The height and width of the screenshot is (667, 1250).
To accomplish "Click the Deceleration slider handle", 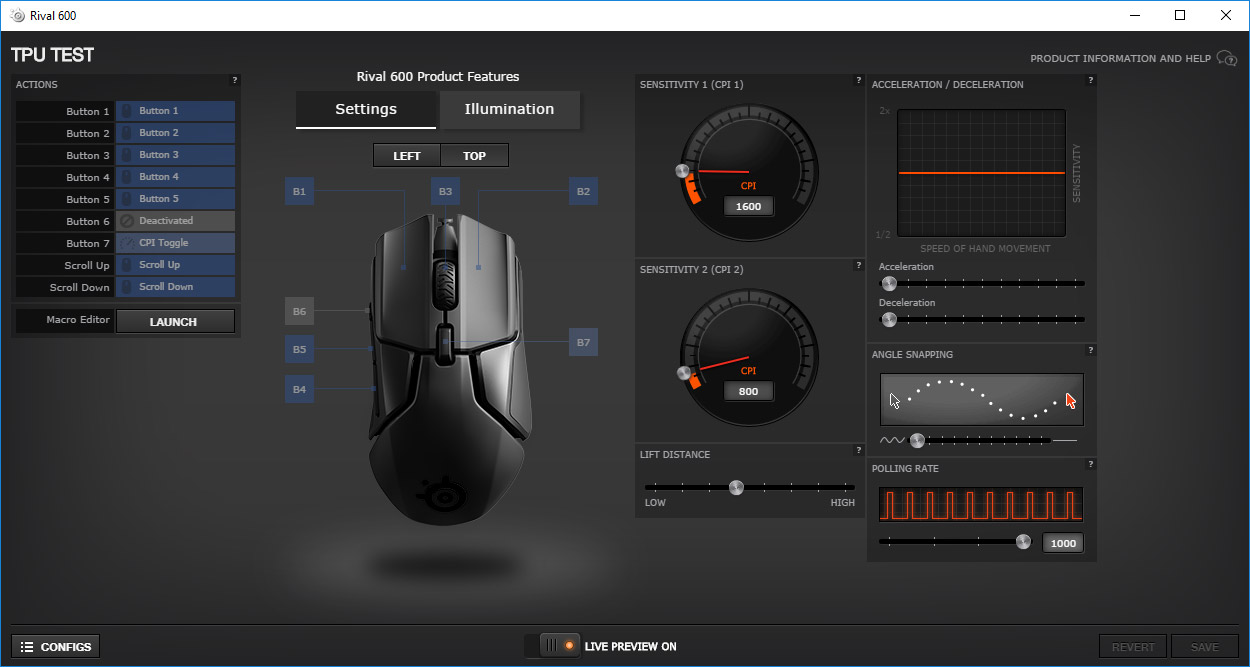I will coord(889,320).
